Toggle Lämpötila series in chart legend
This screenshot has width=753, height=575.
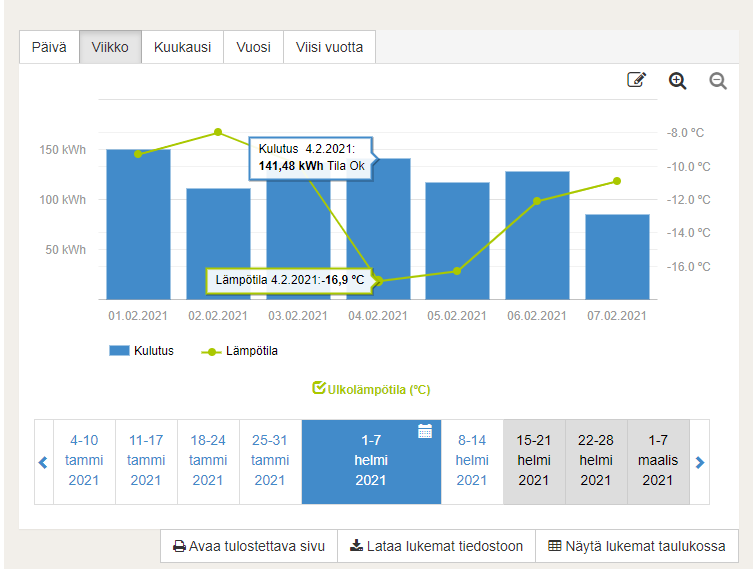240,351
